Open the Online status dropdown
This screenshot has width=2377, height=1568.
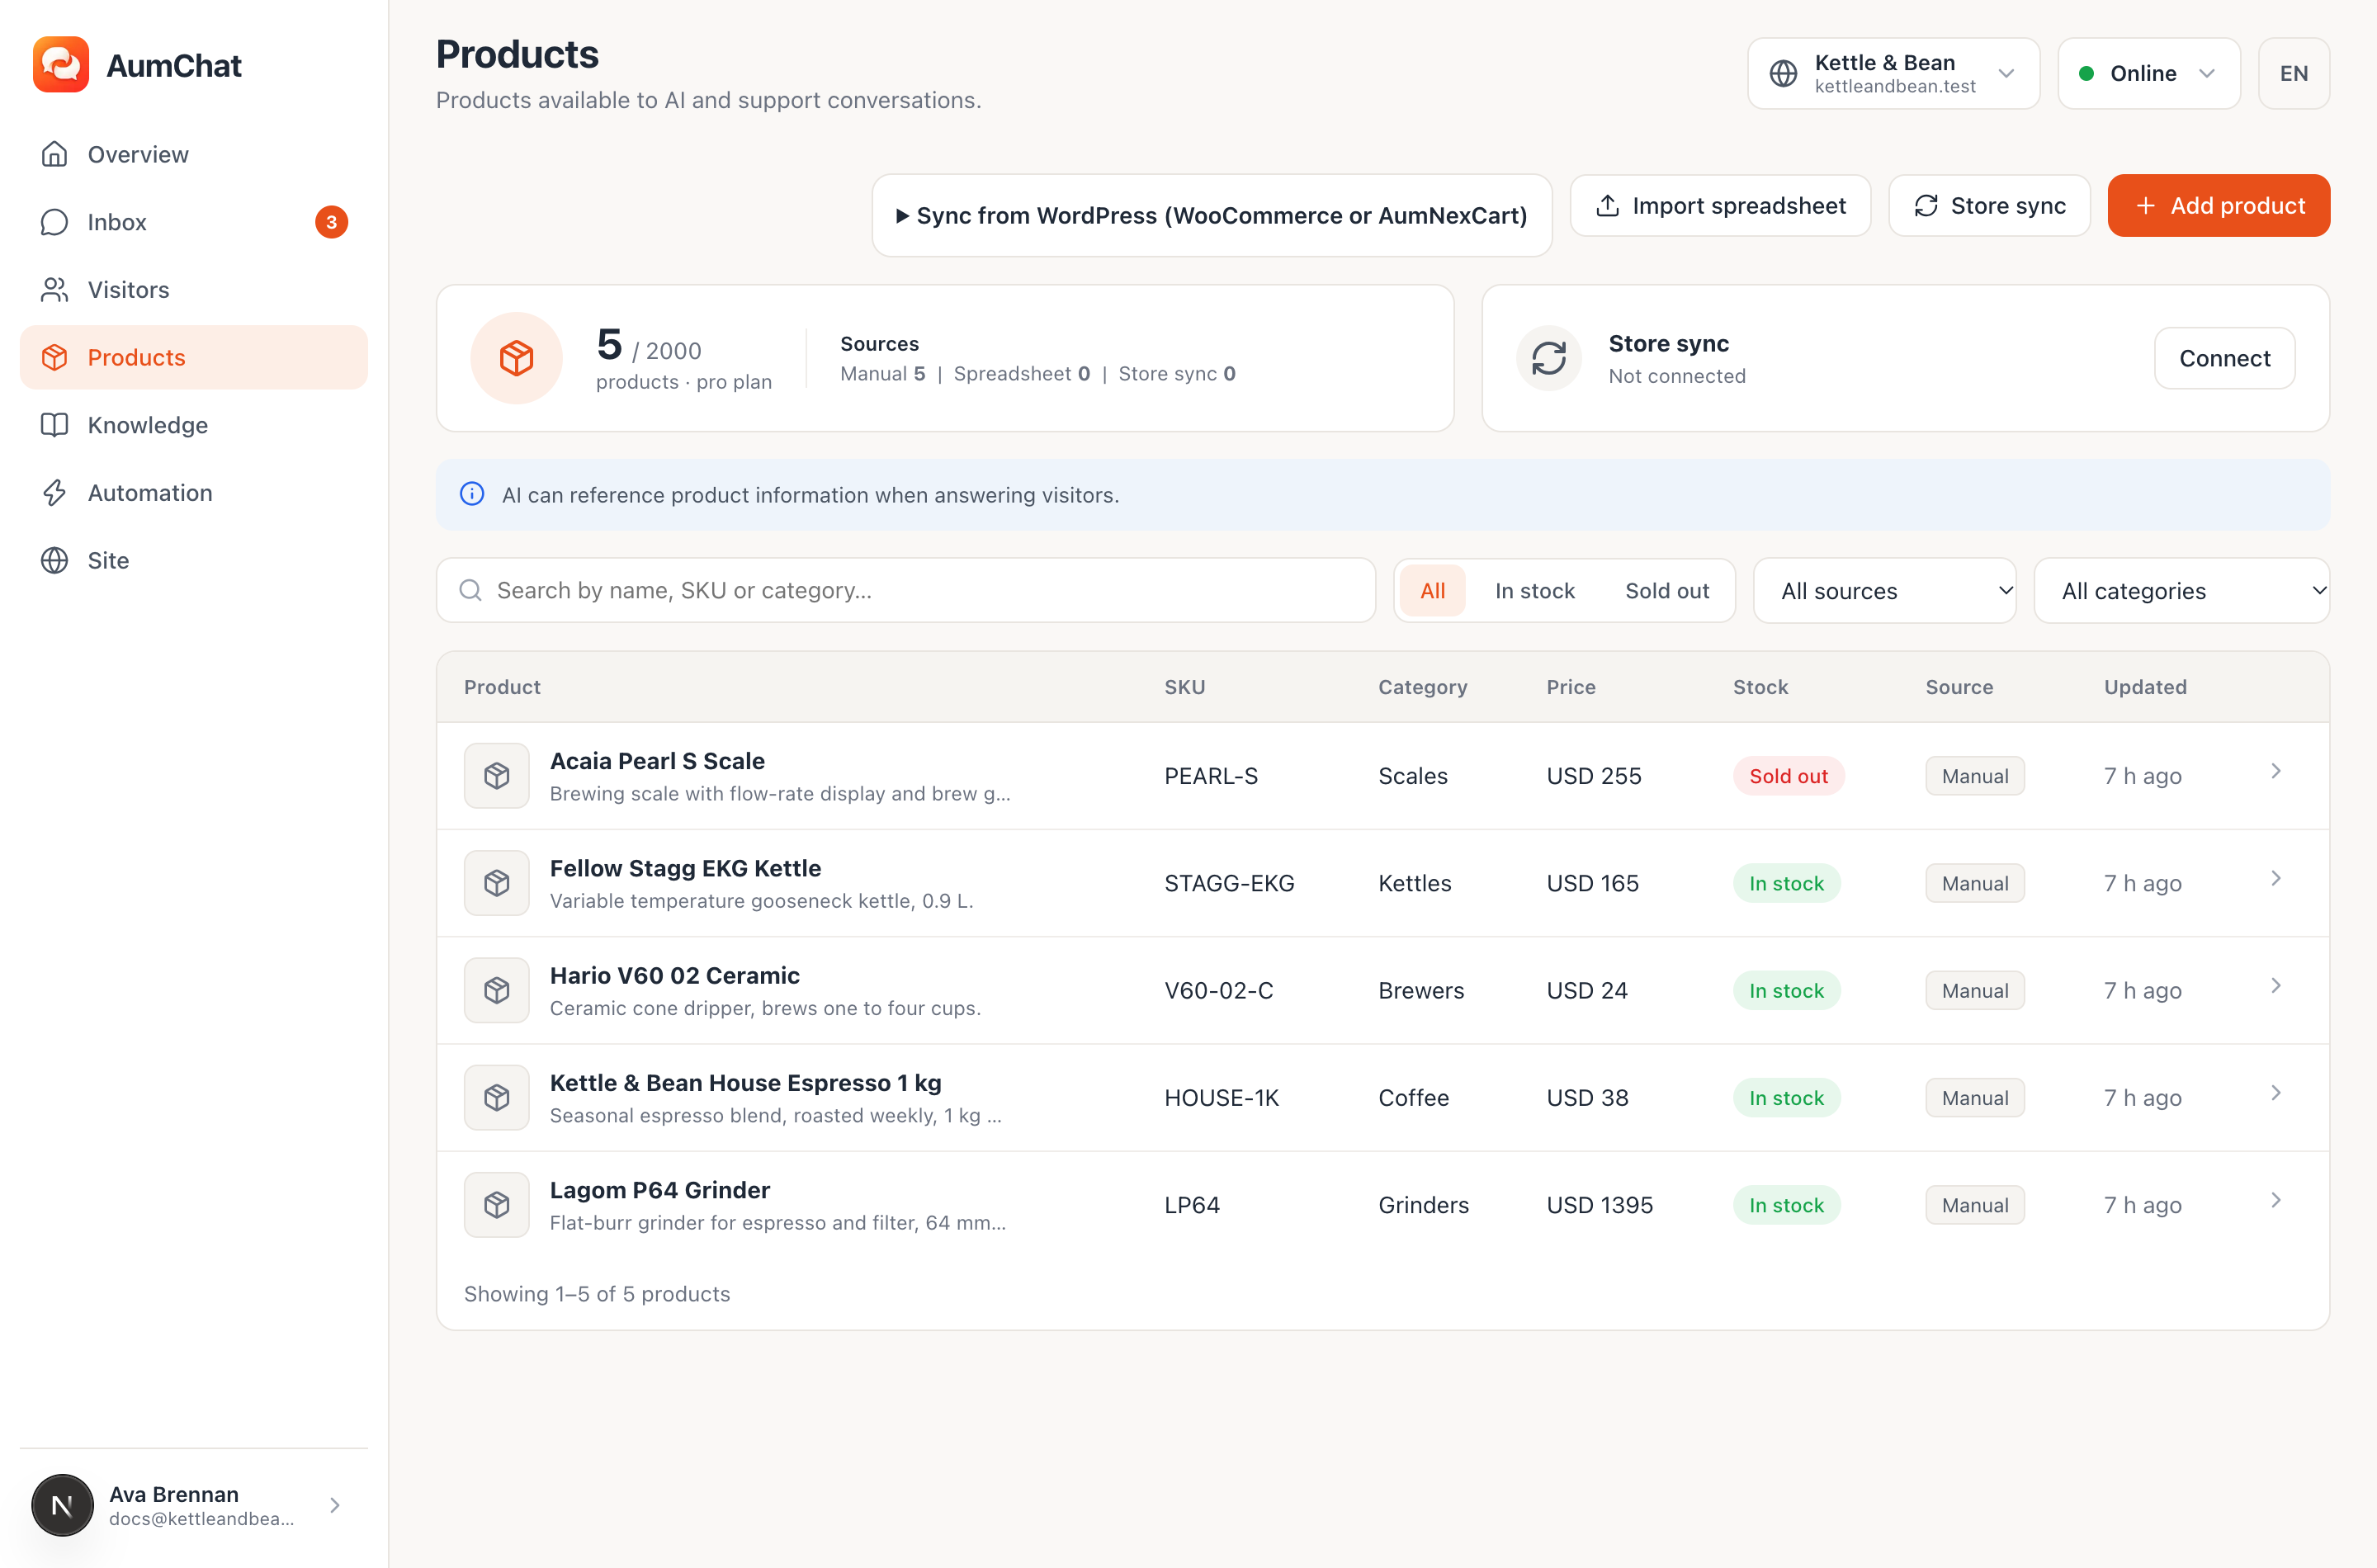[2148, 73]
